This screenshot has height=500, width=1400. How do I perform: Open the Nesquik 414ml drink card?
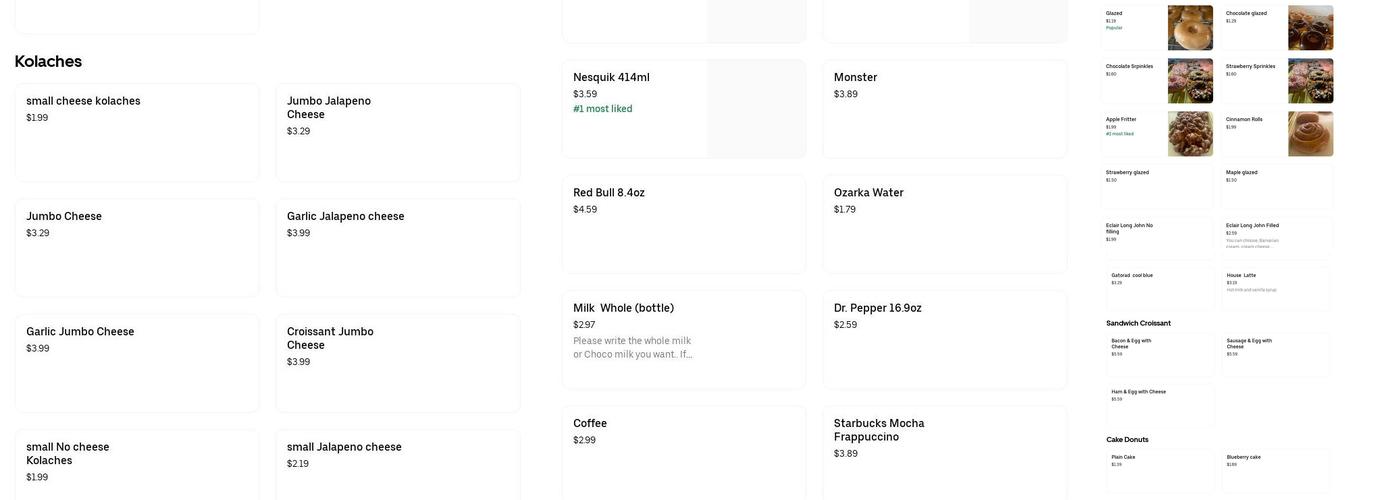click(683, 108)
